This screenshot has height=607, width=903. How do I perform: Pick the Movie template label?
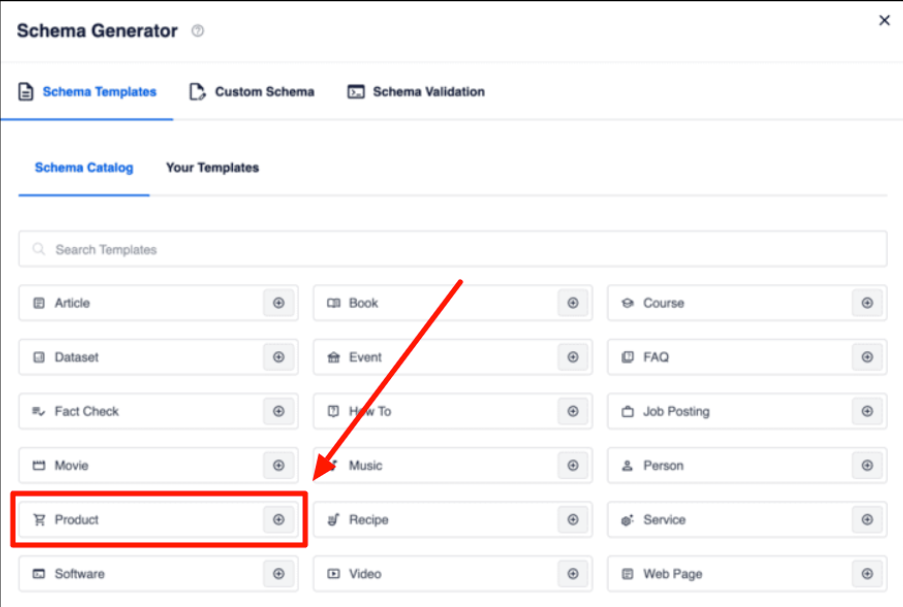[71, 465]
